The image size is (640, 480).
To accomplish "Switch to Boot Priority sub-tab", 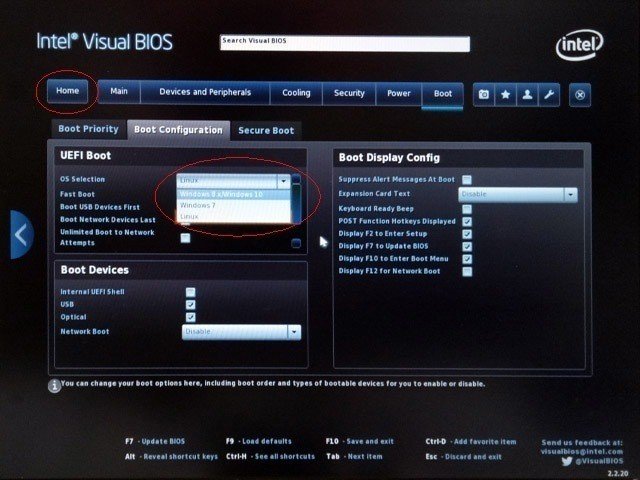I will point(88,129).
